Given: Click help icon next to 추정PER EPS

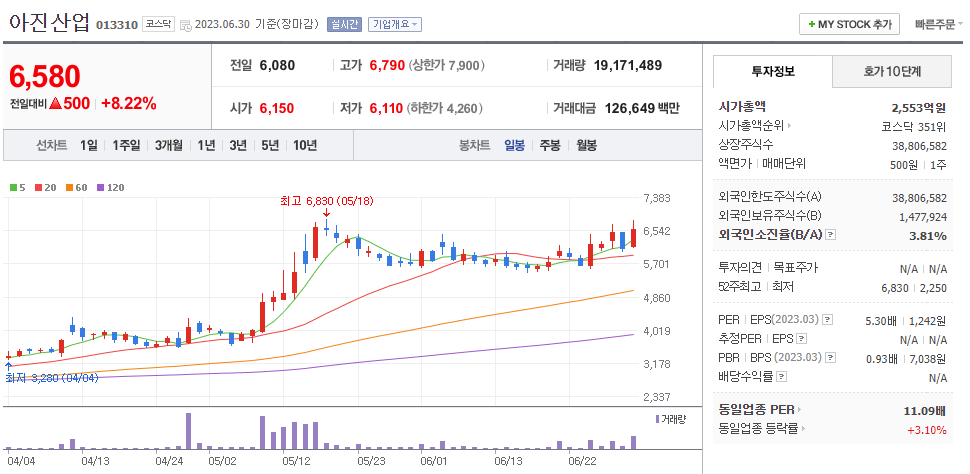Looking at the screenshot, I should [802, 339].
